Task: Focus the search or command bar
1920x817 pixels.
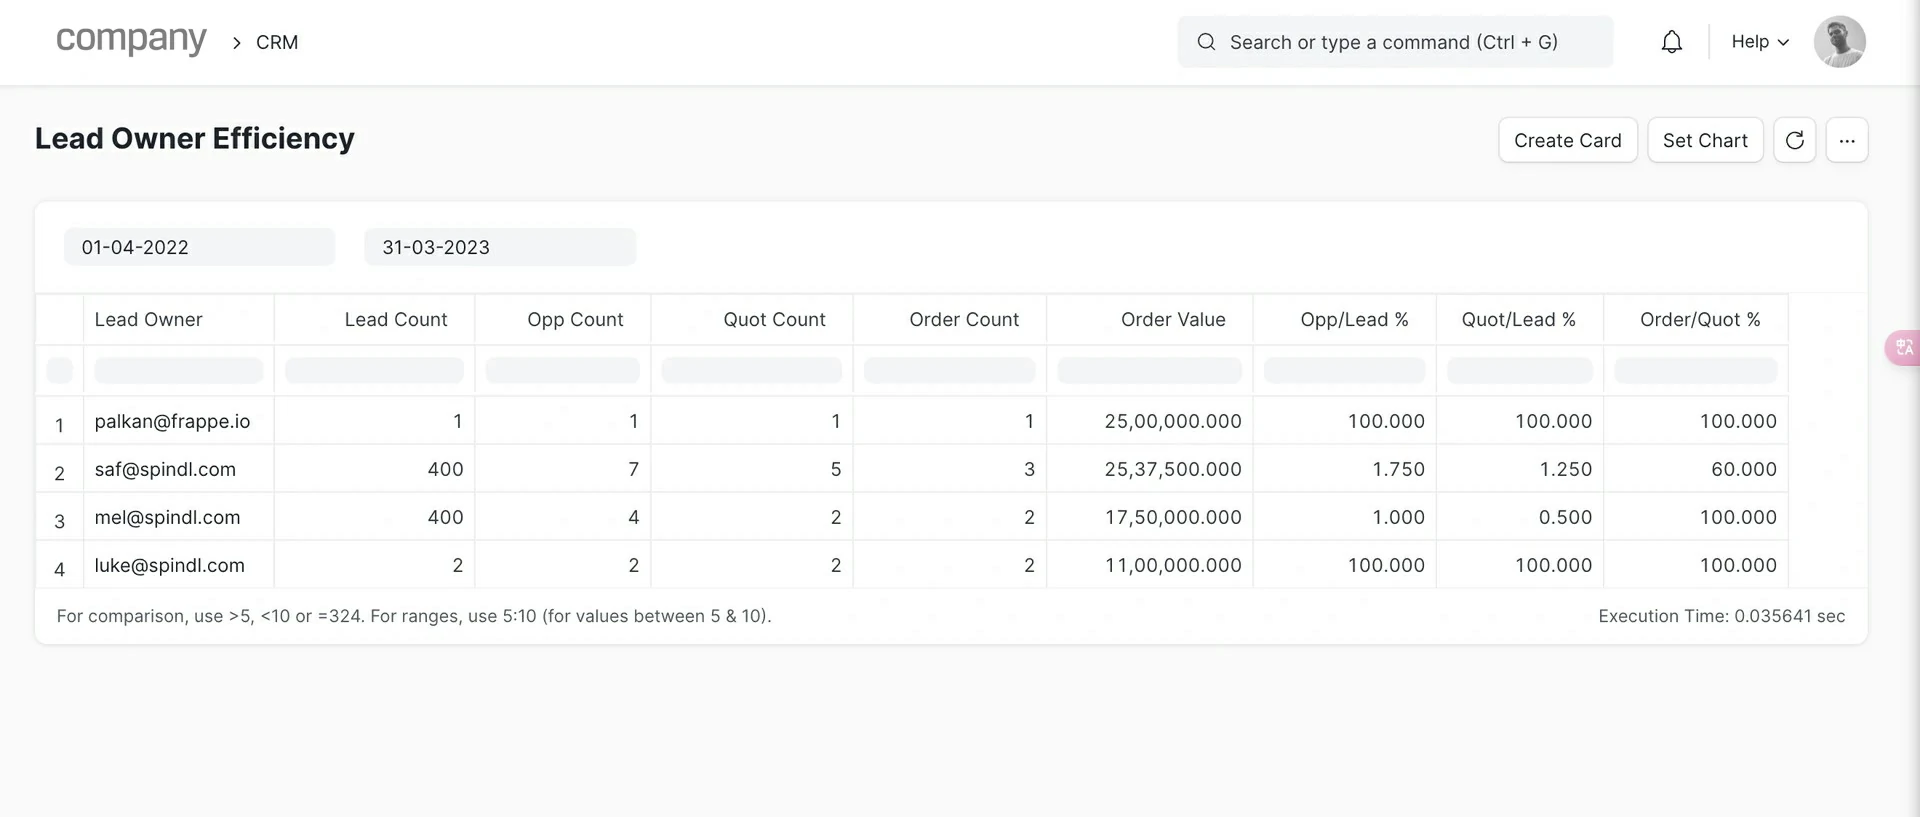Action: click(x=1394, y=42)
